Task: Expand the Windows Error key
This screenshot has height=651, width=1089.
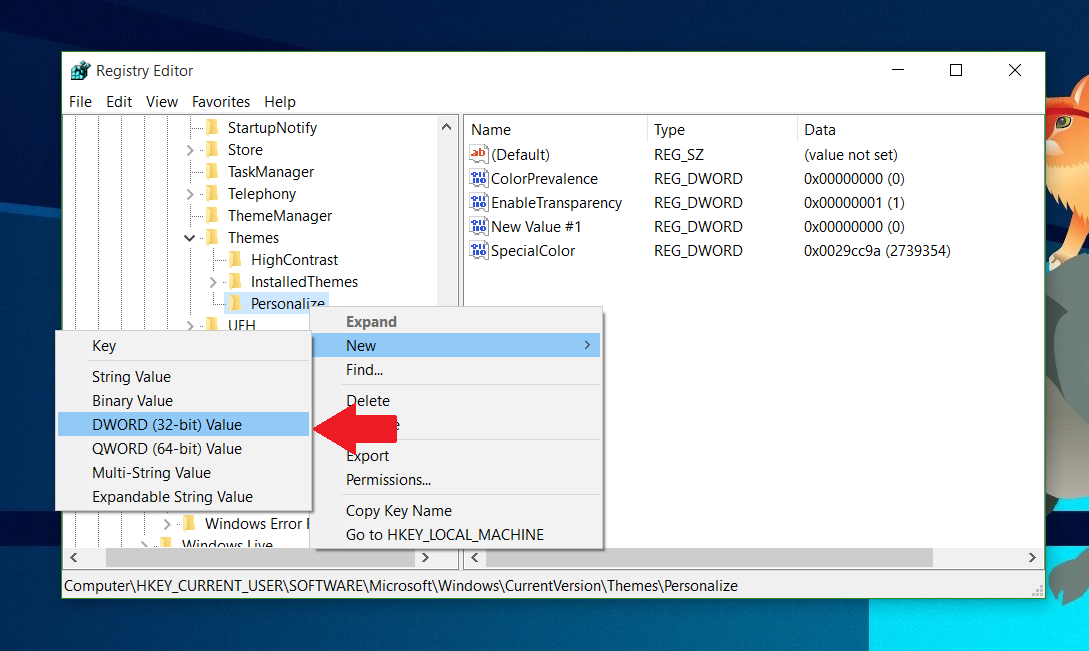Action: coord(167,524)
